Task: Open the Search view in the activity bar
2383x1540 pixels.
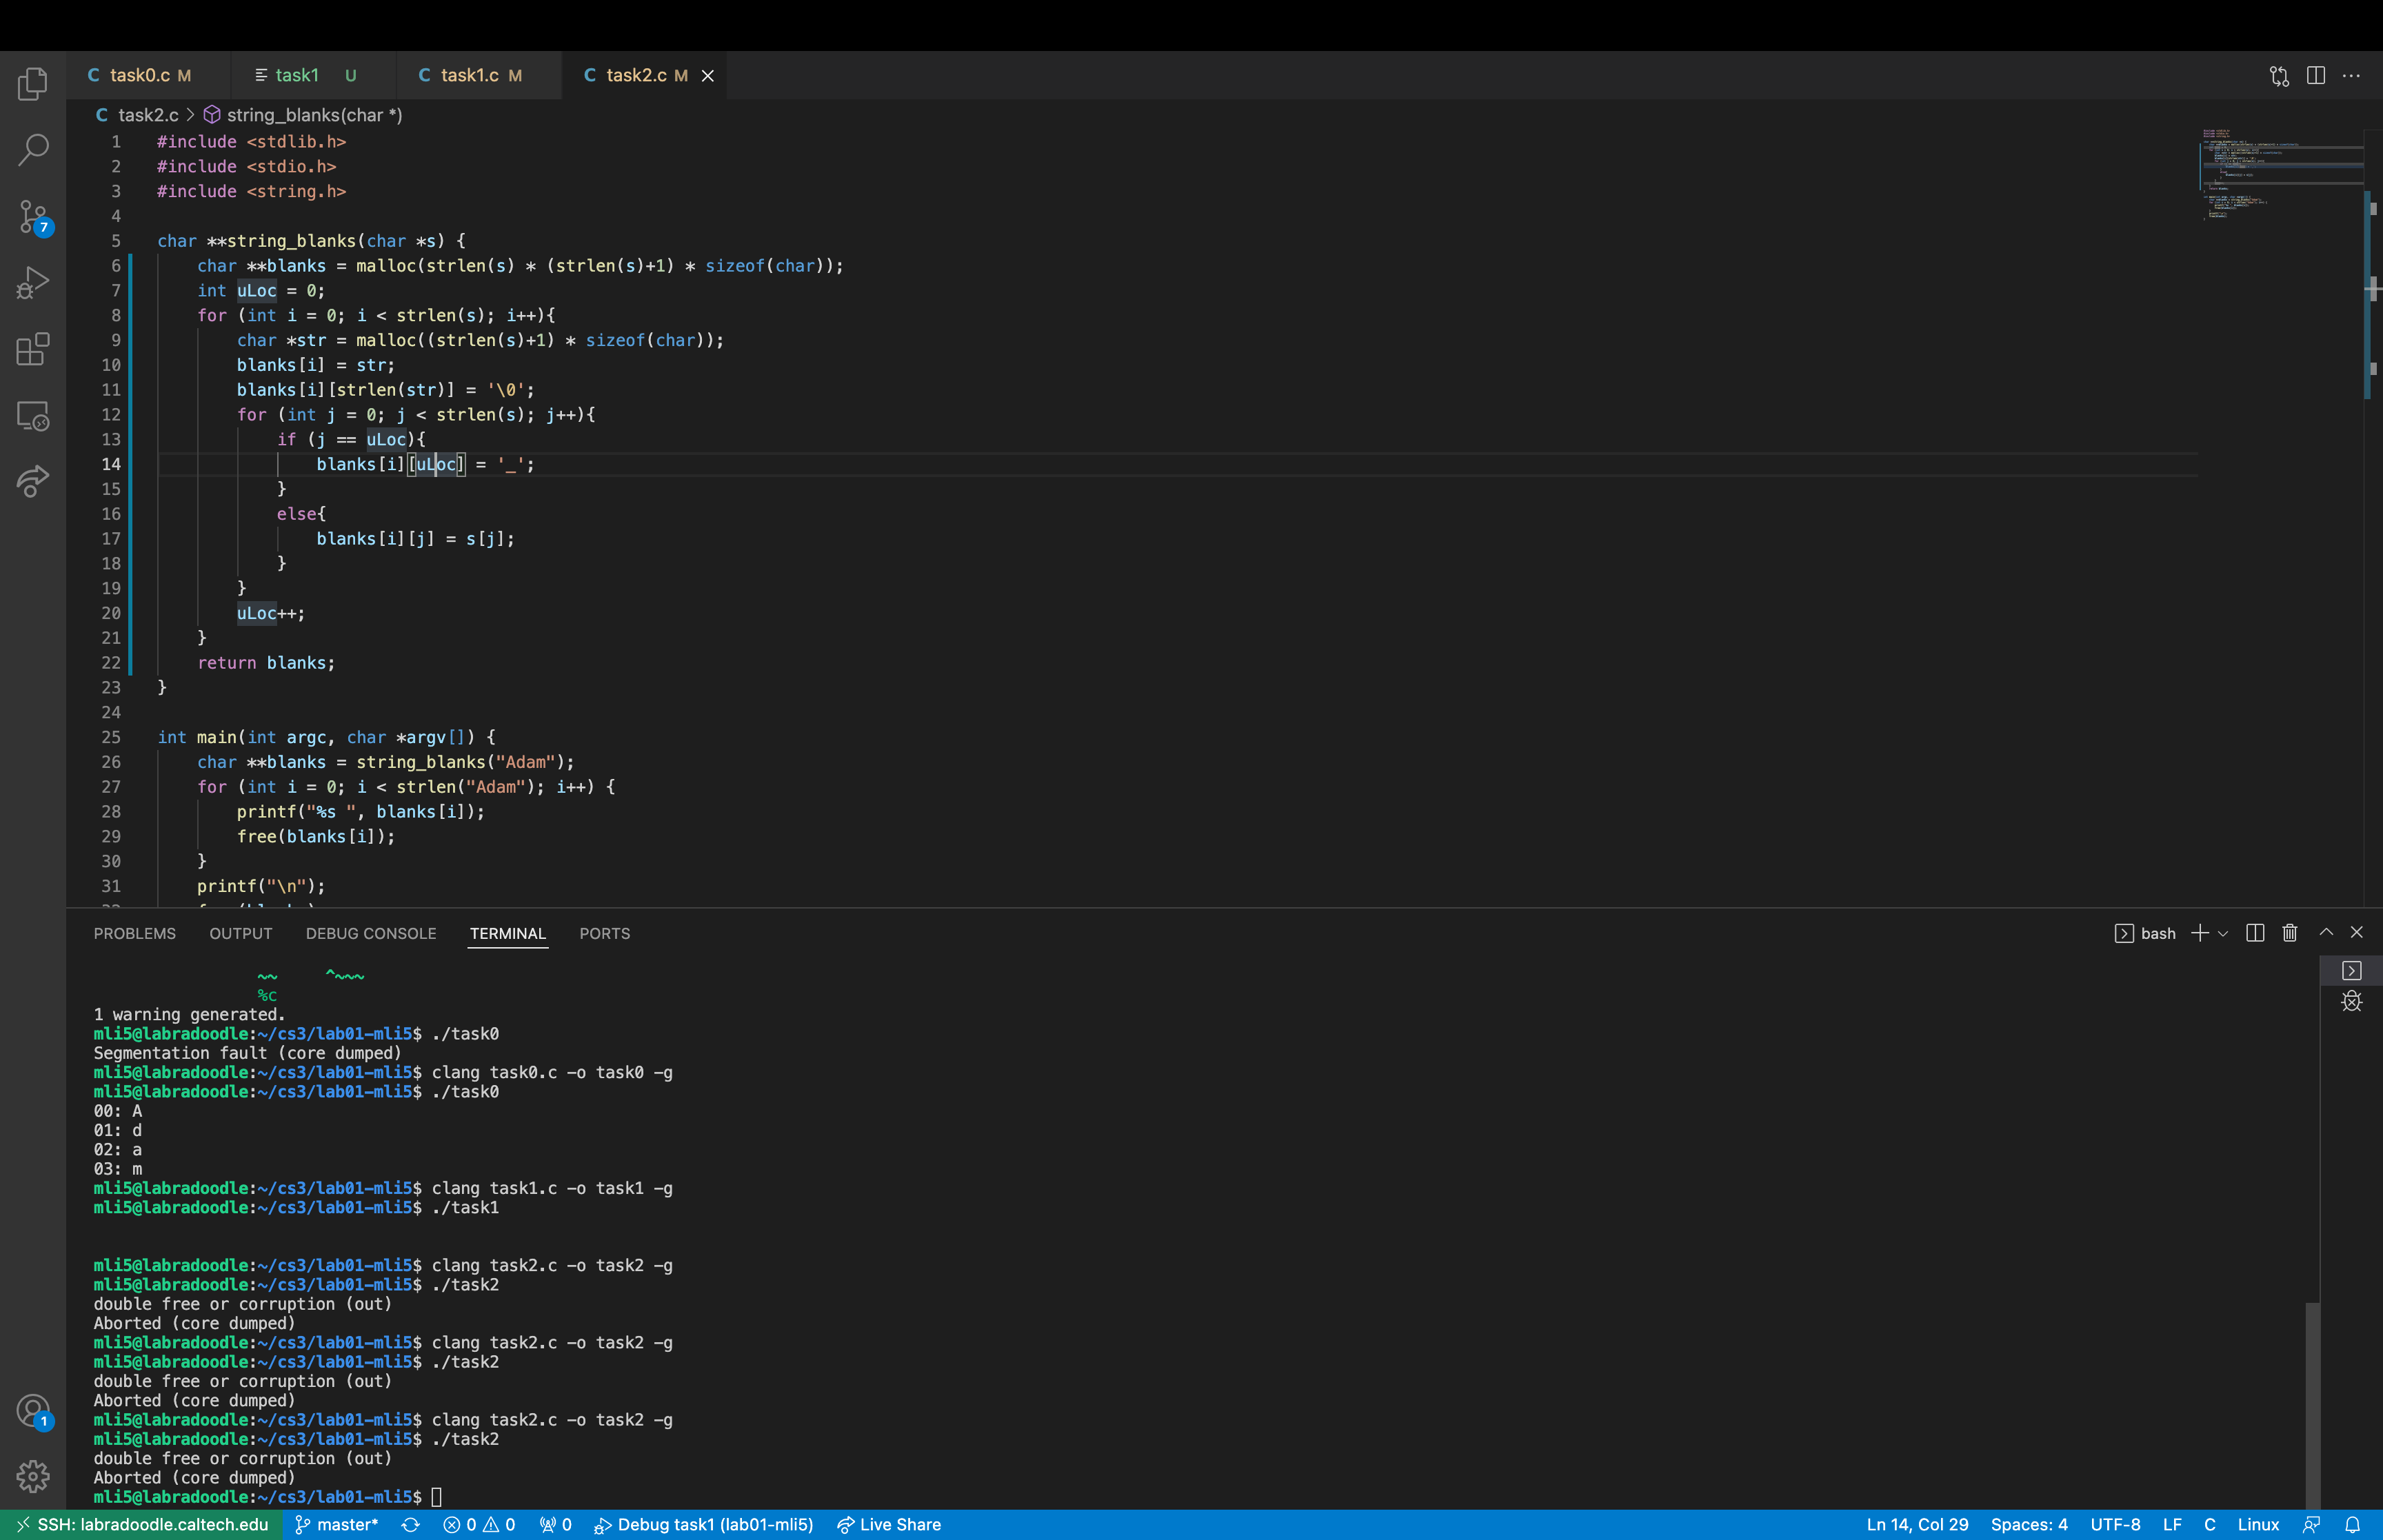Action: pyautogui.click(x=32, y=150)
